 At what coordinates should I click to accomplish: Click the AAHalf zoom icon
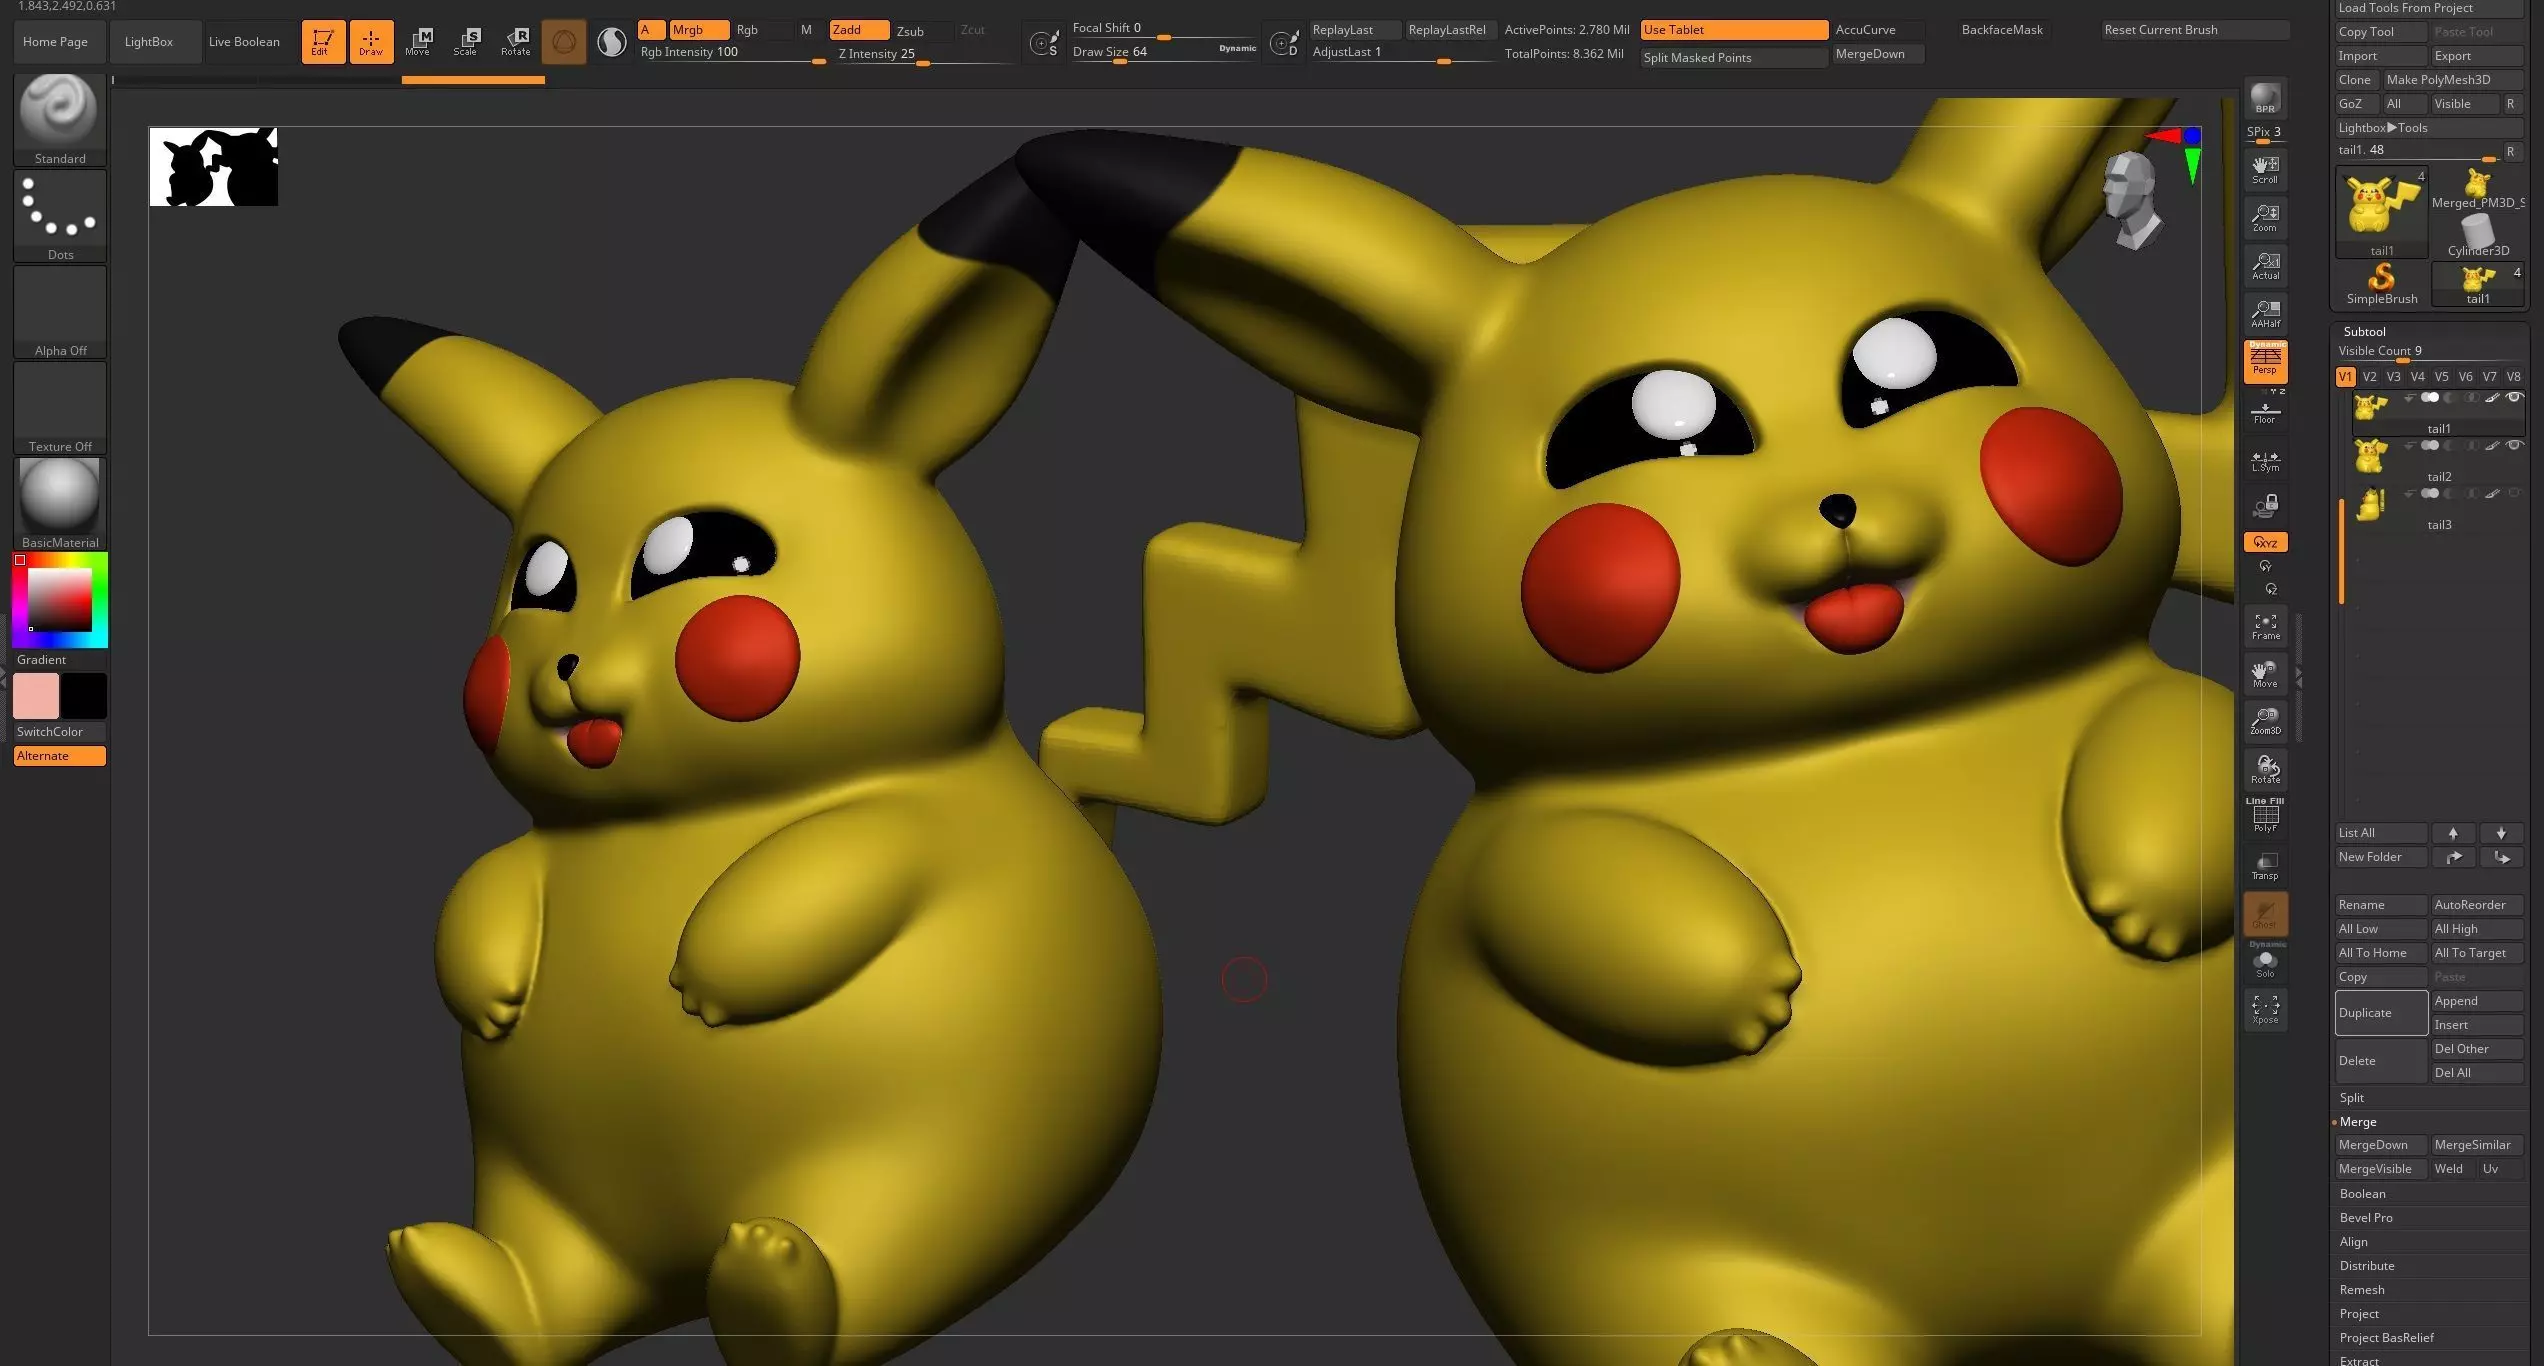pos(2265,313)
